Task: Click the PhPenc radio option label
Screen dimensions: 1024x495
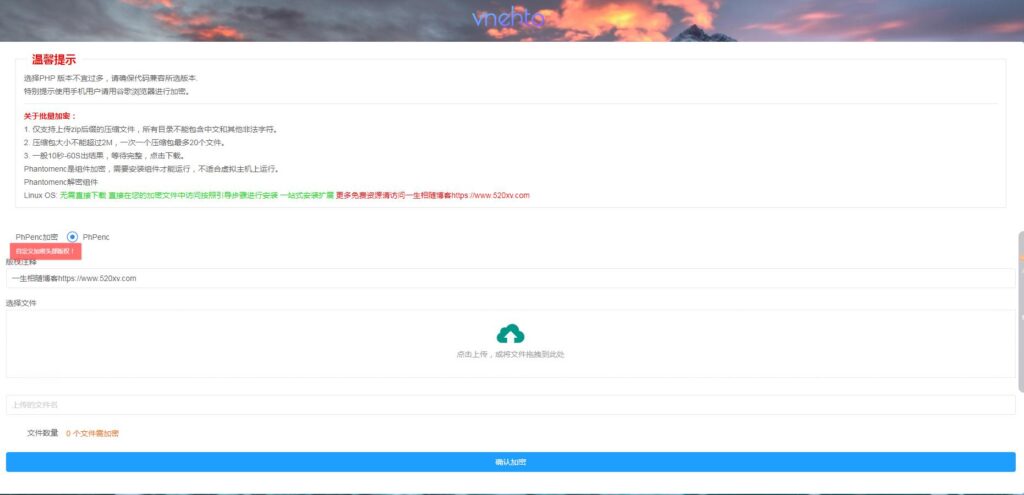Action: 96,237
